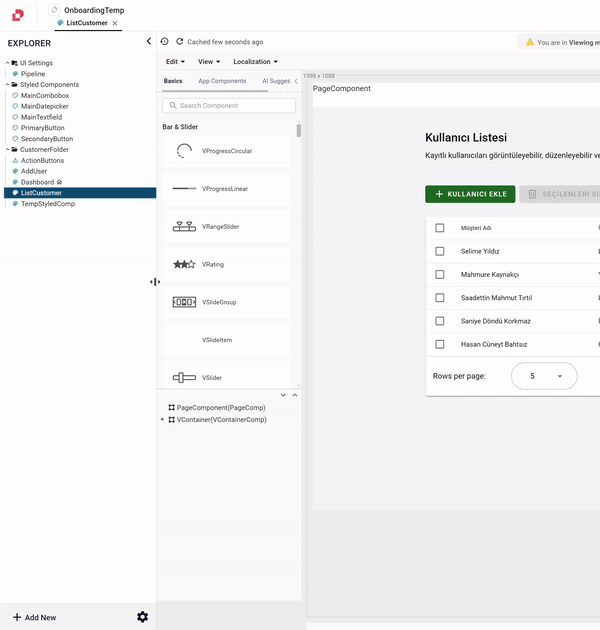This screenshot has width=600, height=630.
Task: Select the VProgressCircular component icon
Action: pos(184,151)
